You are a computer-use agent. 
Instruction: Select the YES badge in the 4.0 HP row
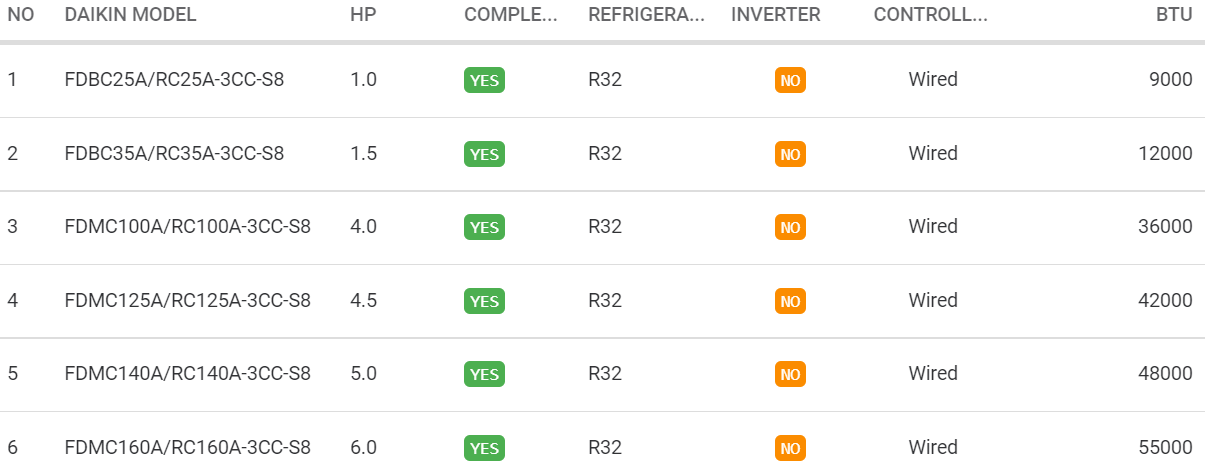484,227
